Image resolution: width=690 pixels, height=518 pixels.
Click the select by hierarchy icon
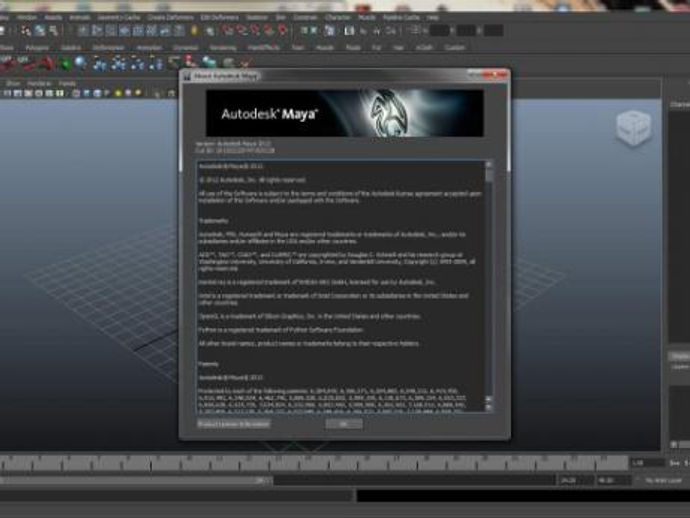point(26,30)
